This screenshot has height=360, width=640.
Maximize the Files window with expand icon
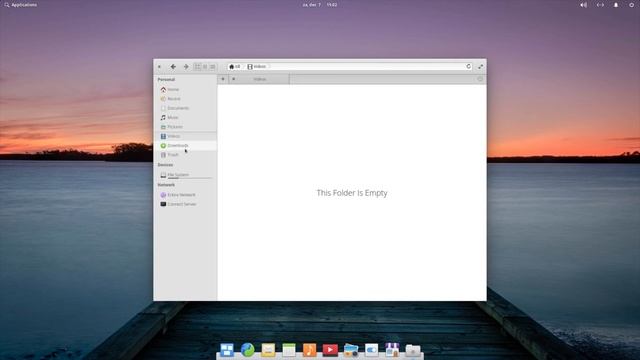480,67
